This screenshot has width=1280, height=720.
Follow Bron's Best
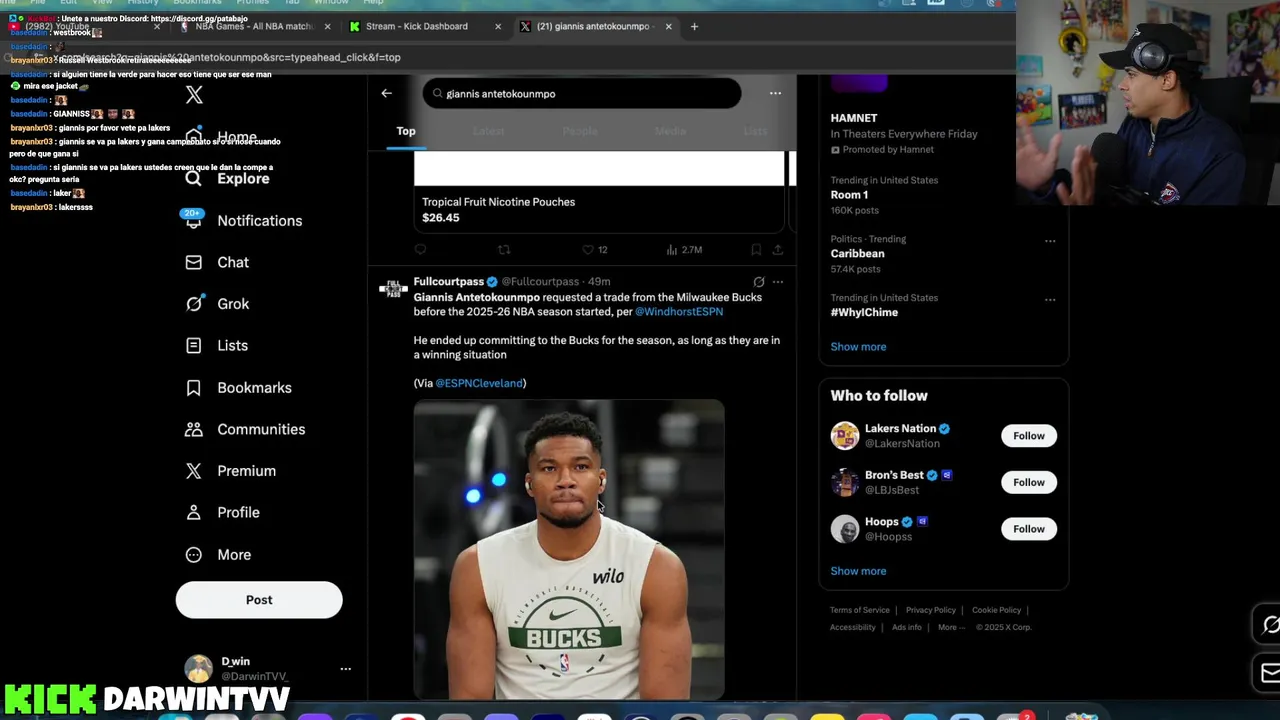pyautogui.click(x=1028, y=482)
